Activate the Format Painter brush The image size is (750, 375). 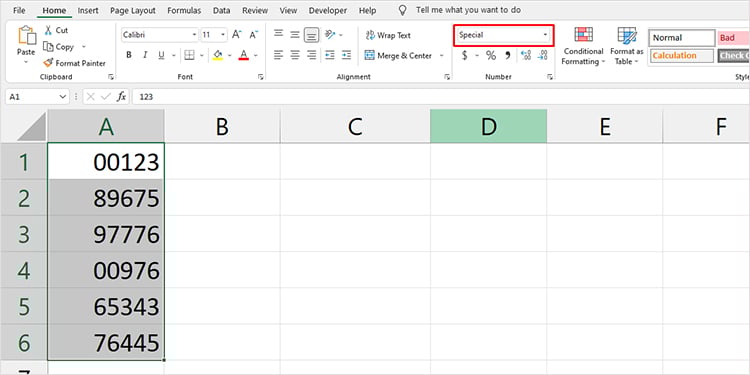pos(48,63)
